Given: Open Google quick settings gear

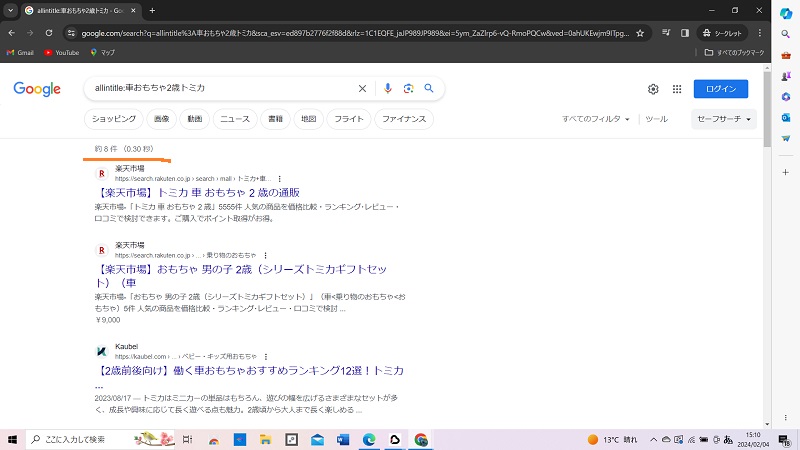Looking at the screenshot, I should click(x=653, y=89).
